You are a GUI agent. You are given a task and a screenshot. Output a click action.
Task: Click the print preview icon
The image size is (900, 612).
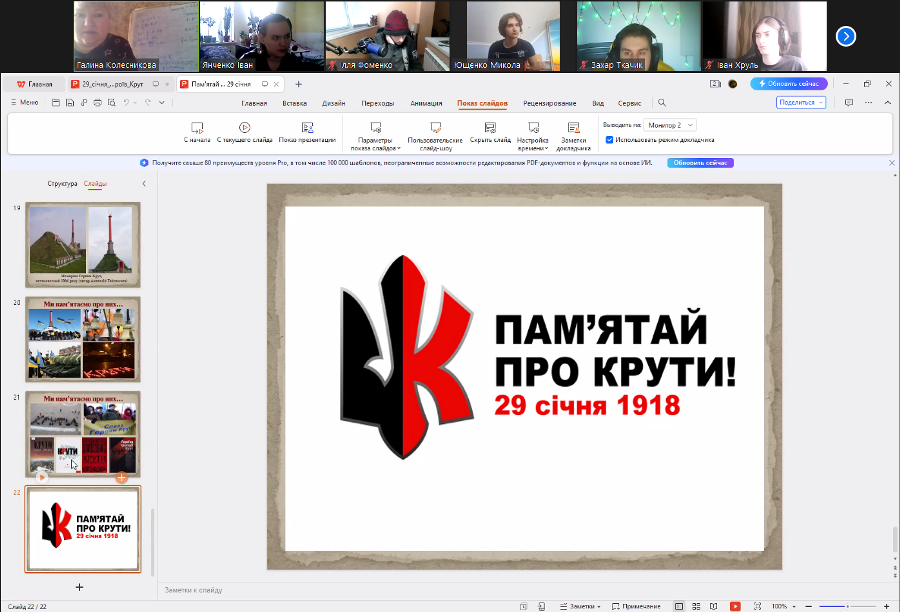click(111, 103)
